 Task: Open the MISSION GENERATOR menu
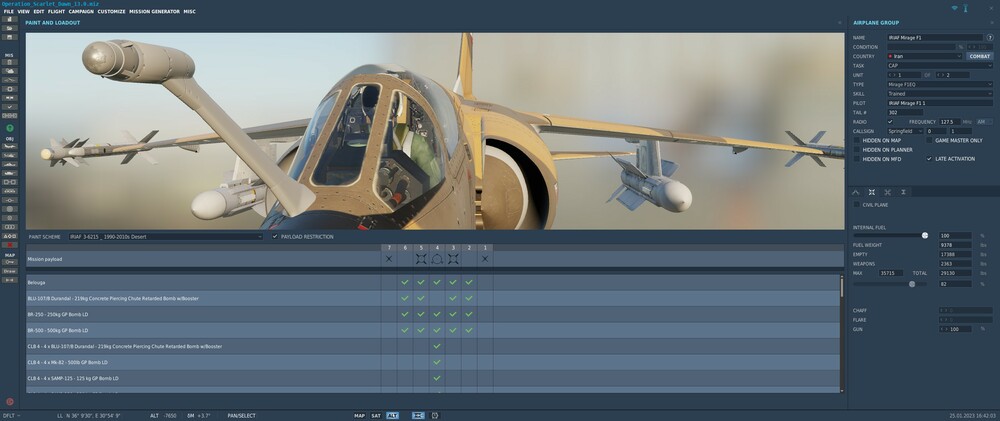pos(154,11)
